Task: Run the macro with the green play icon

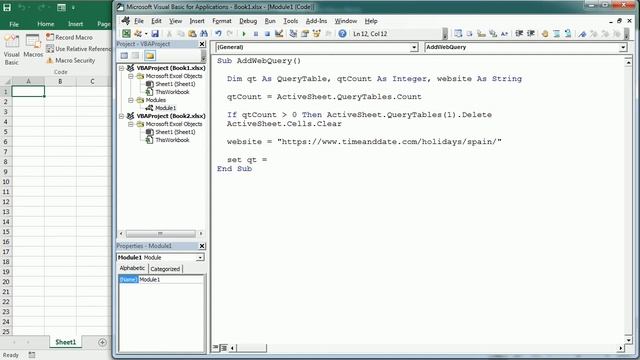Action: pos(244,34)
